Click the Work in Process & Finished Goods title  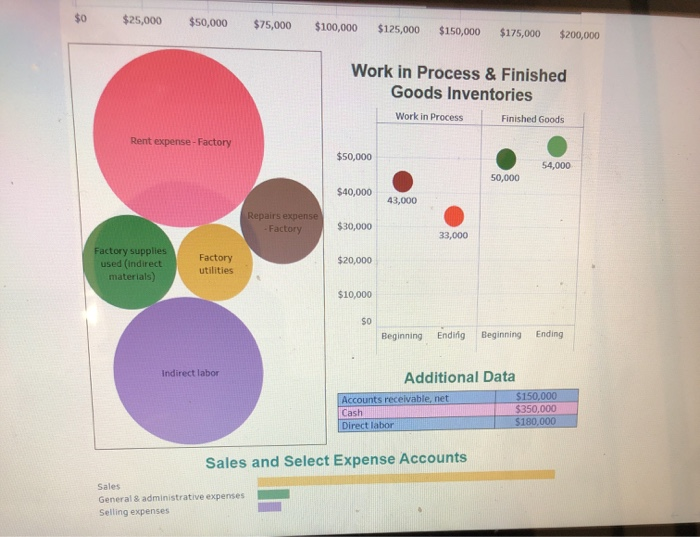click(459, 83)
